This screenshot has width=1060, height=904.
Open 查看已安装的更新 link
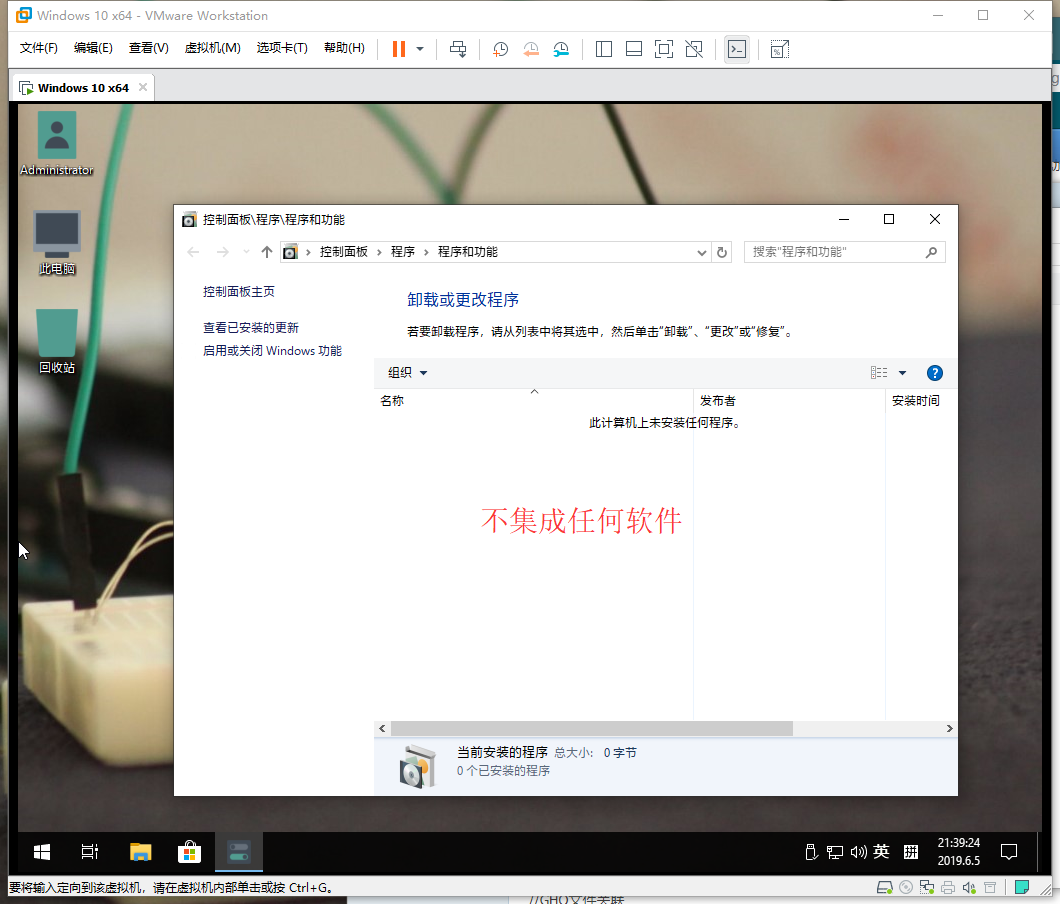(x=251, y=328)
